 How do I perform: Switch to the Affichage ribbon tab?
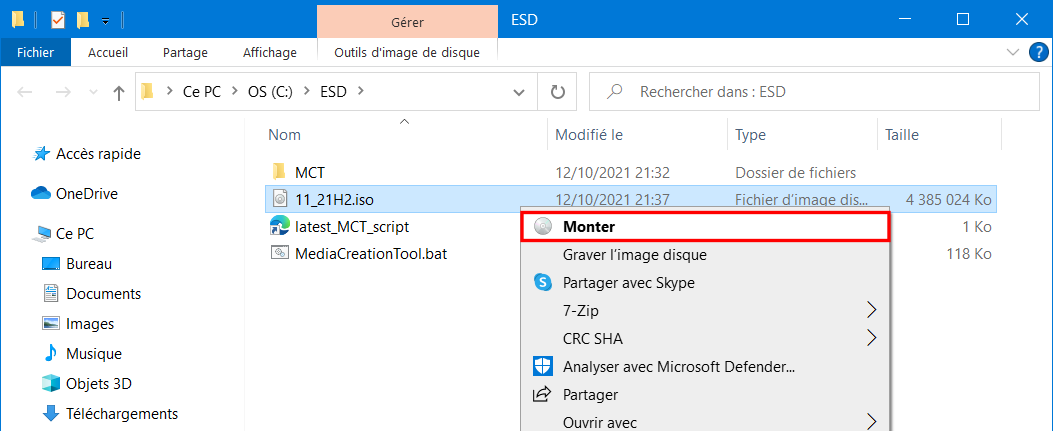pyautogui.click(x=270, y=52)
